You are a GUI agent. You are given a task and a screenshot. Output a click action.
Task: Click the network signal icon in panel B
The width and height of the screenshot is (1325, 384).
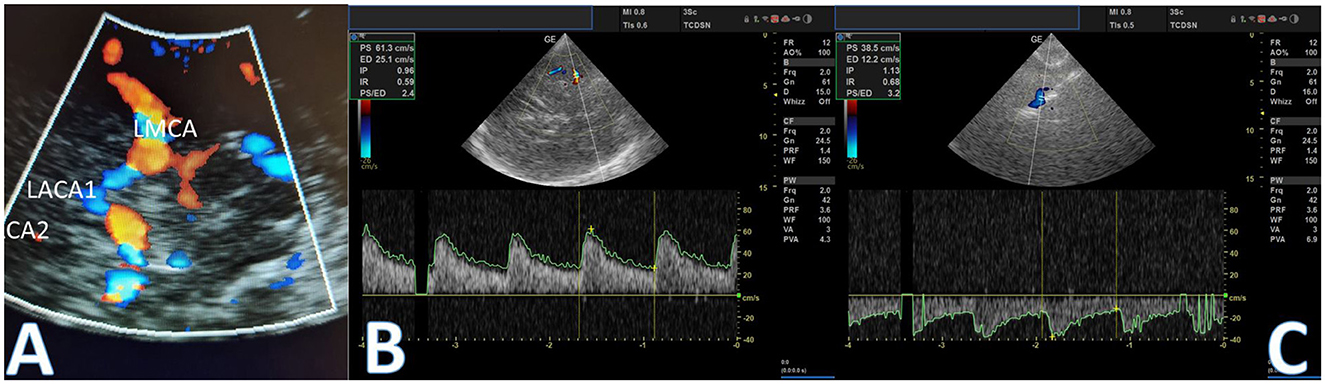tap(765, 19)
